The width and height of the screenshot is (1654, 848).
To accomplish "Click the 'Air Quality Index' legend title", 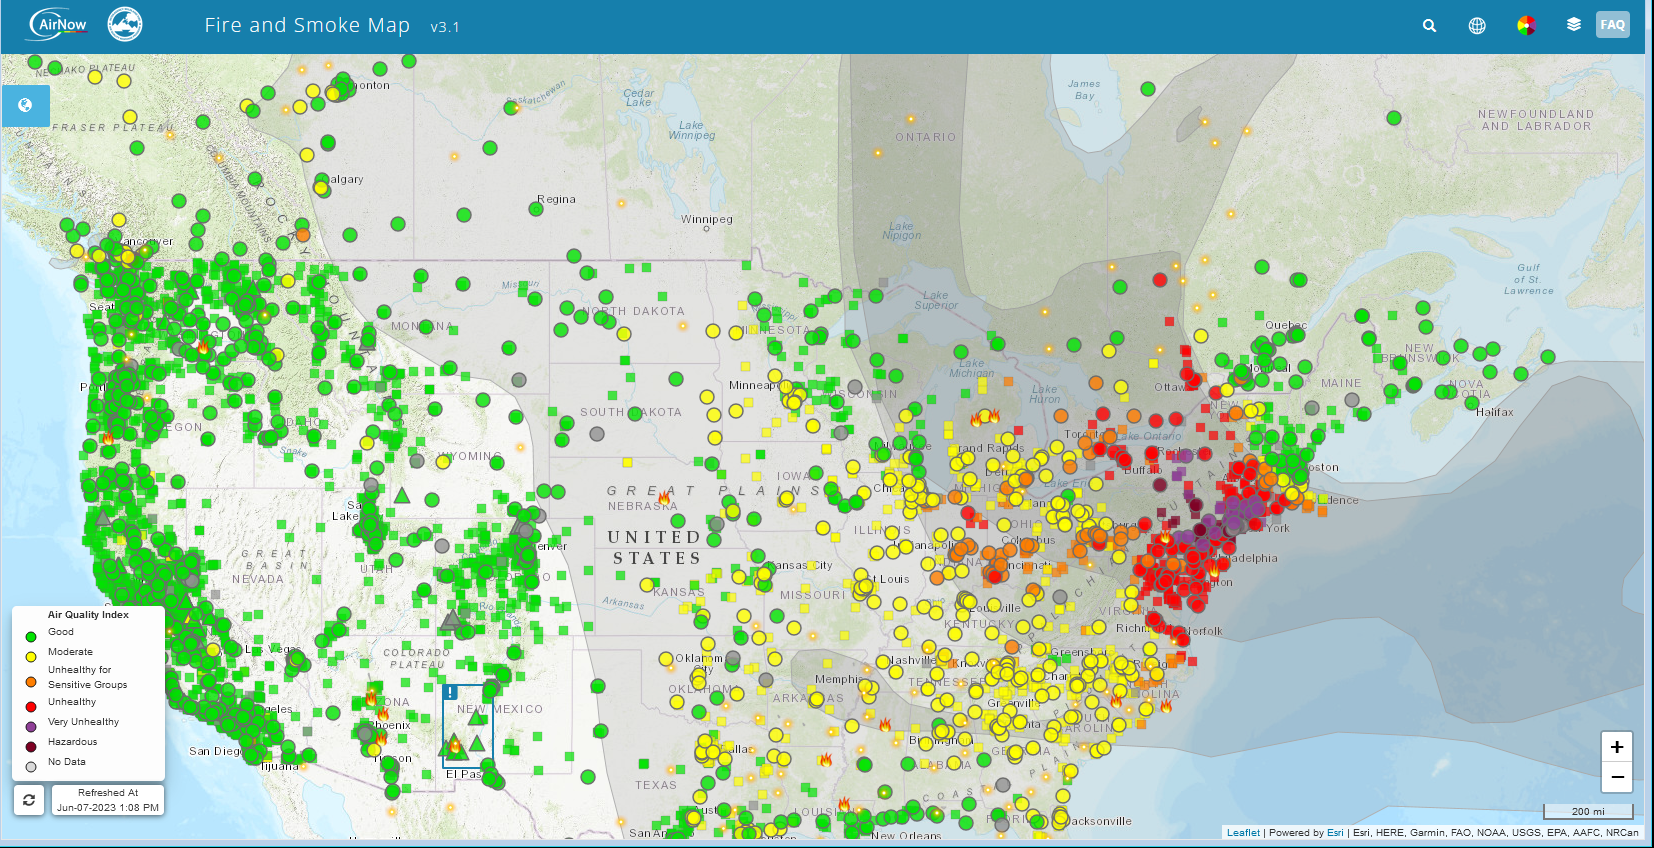I will coord(88,615).
